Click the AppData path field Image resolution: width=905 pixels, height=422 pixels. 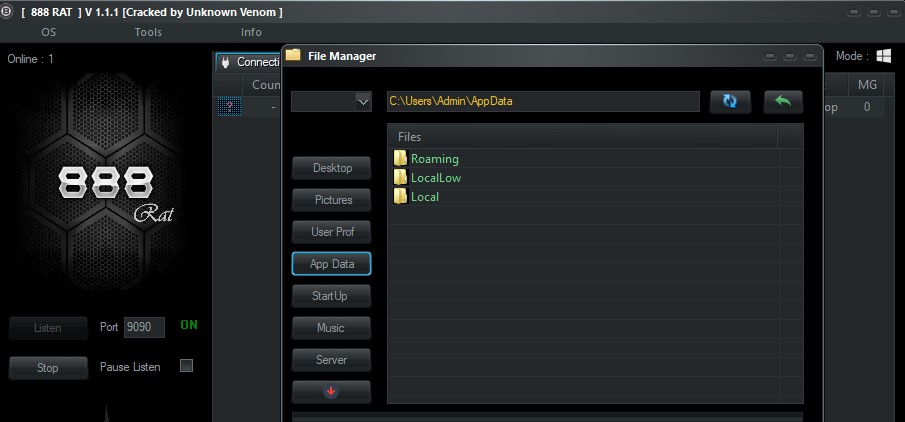(x=543, y=101)
